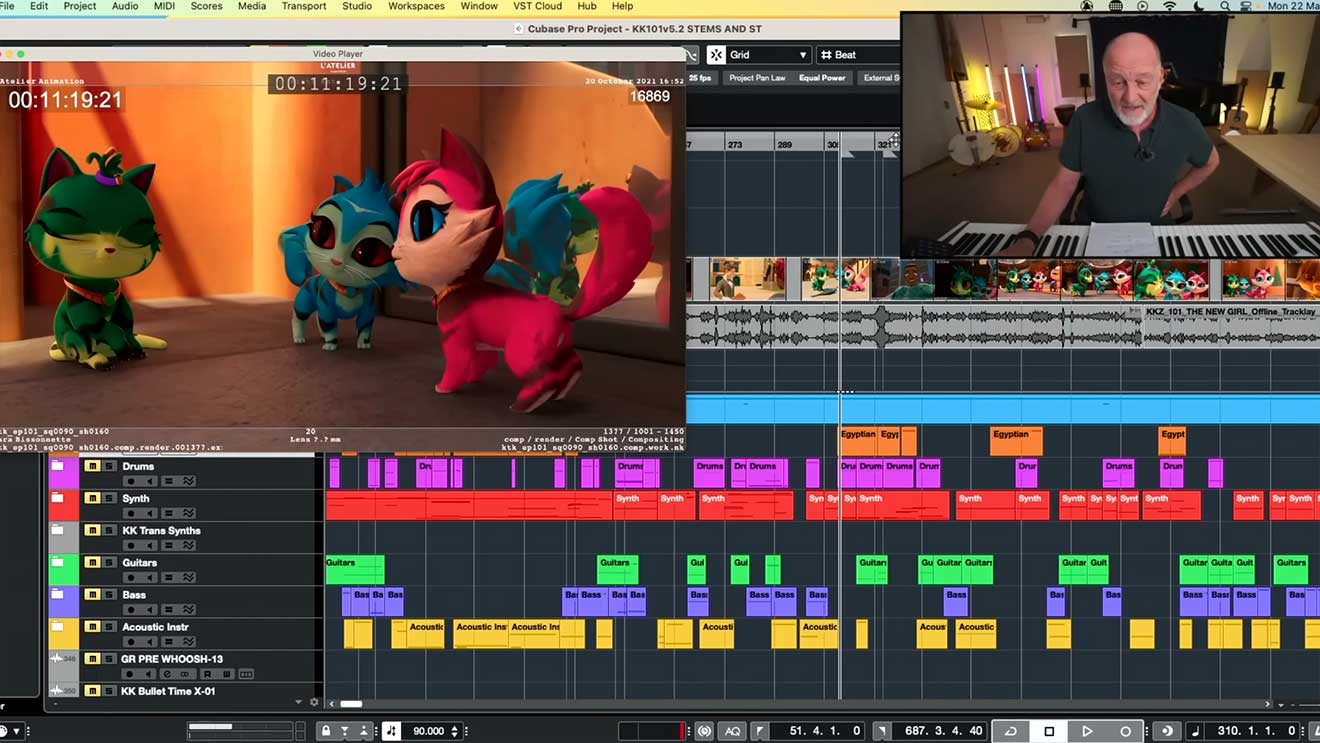This screenshot has height=743, width=1320.
Task: Toggle monitor on the Drums track
Action: [x=149, y=481]
